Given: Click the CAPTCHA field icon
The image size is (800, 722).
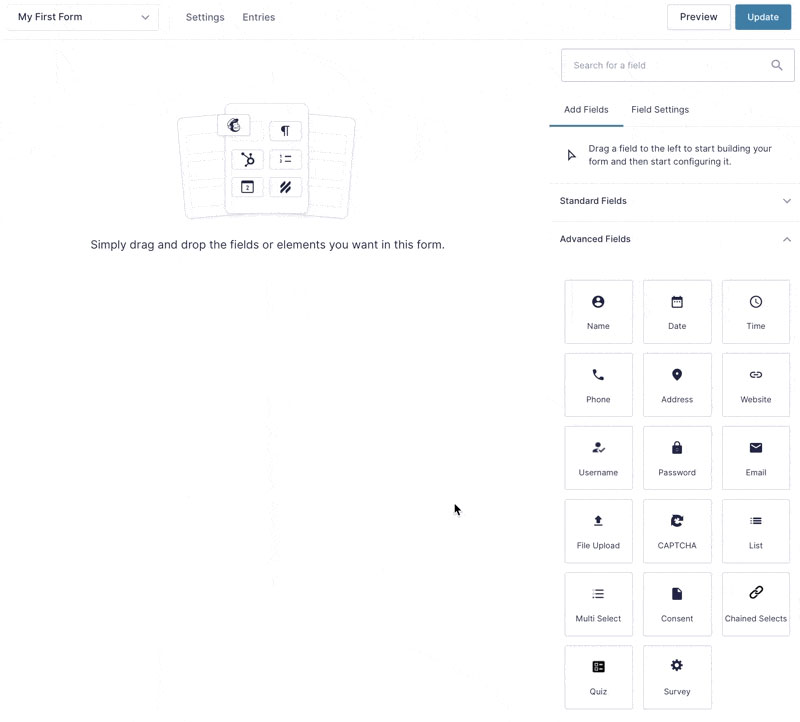Looking at the screenshot, I should (x=677, y=521).
